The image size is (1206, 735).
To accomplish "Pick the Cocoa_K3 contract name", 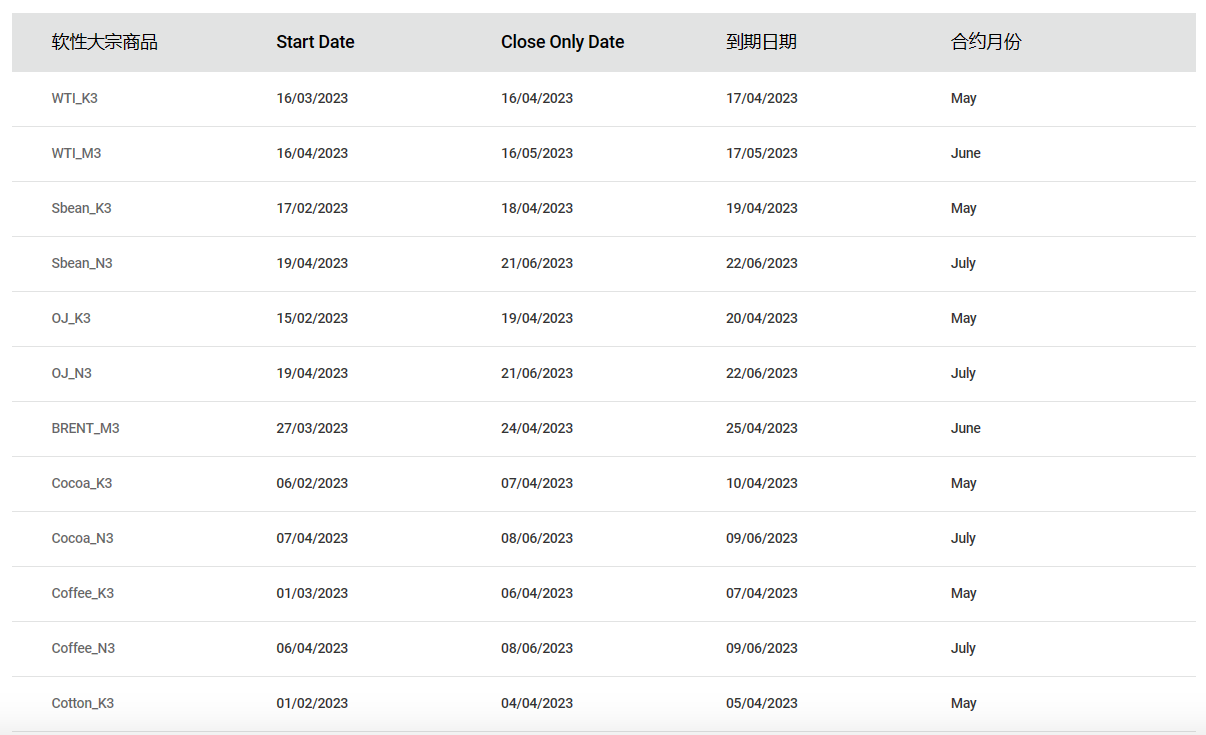I will 82,483.
